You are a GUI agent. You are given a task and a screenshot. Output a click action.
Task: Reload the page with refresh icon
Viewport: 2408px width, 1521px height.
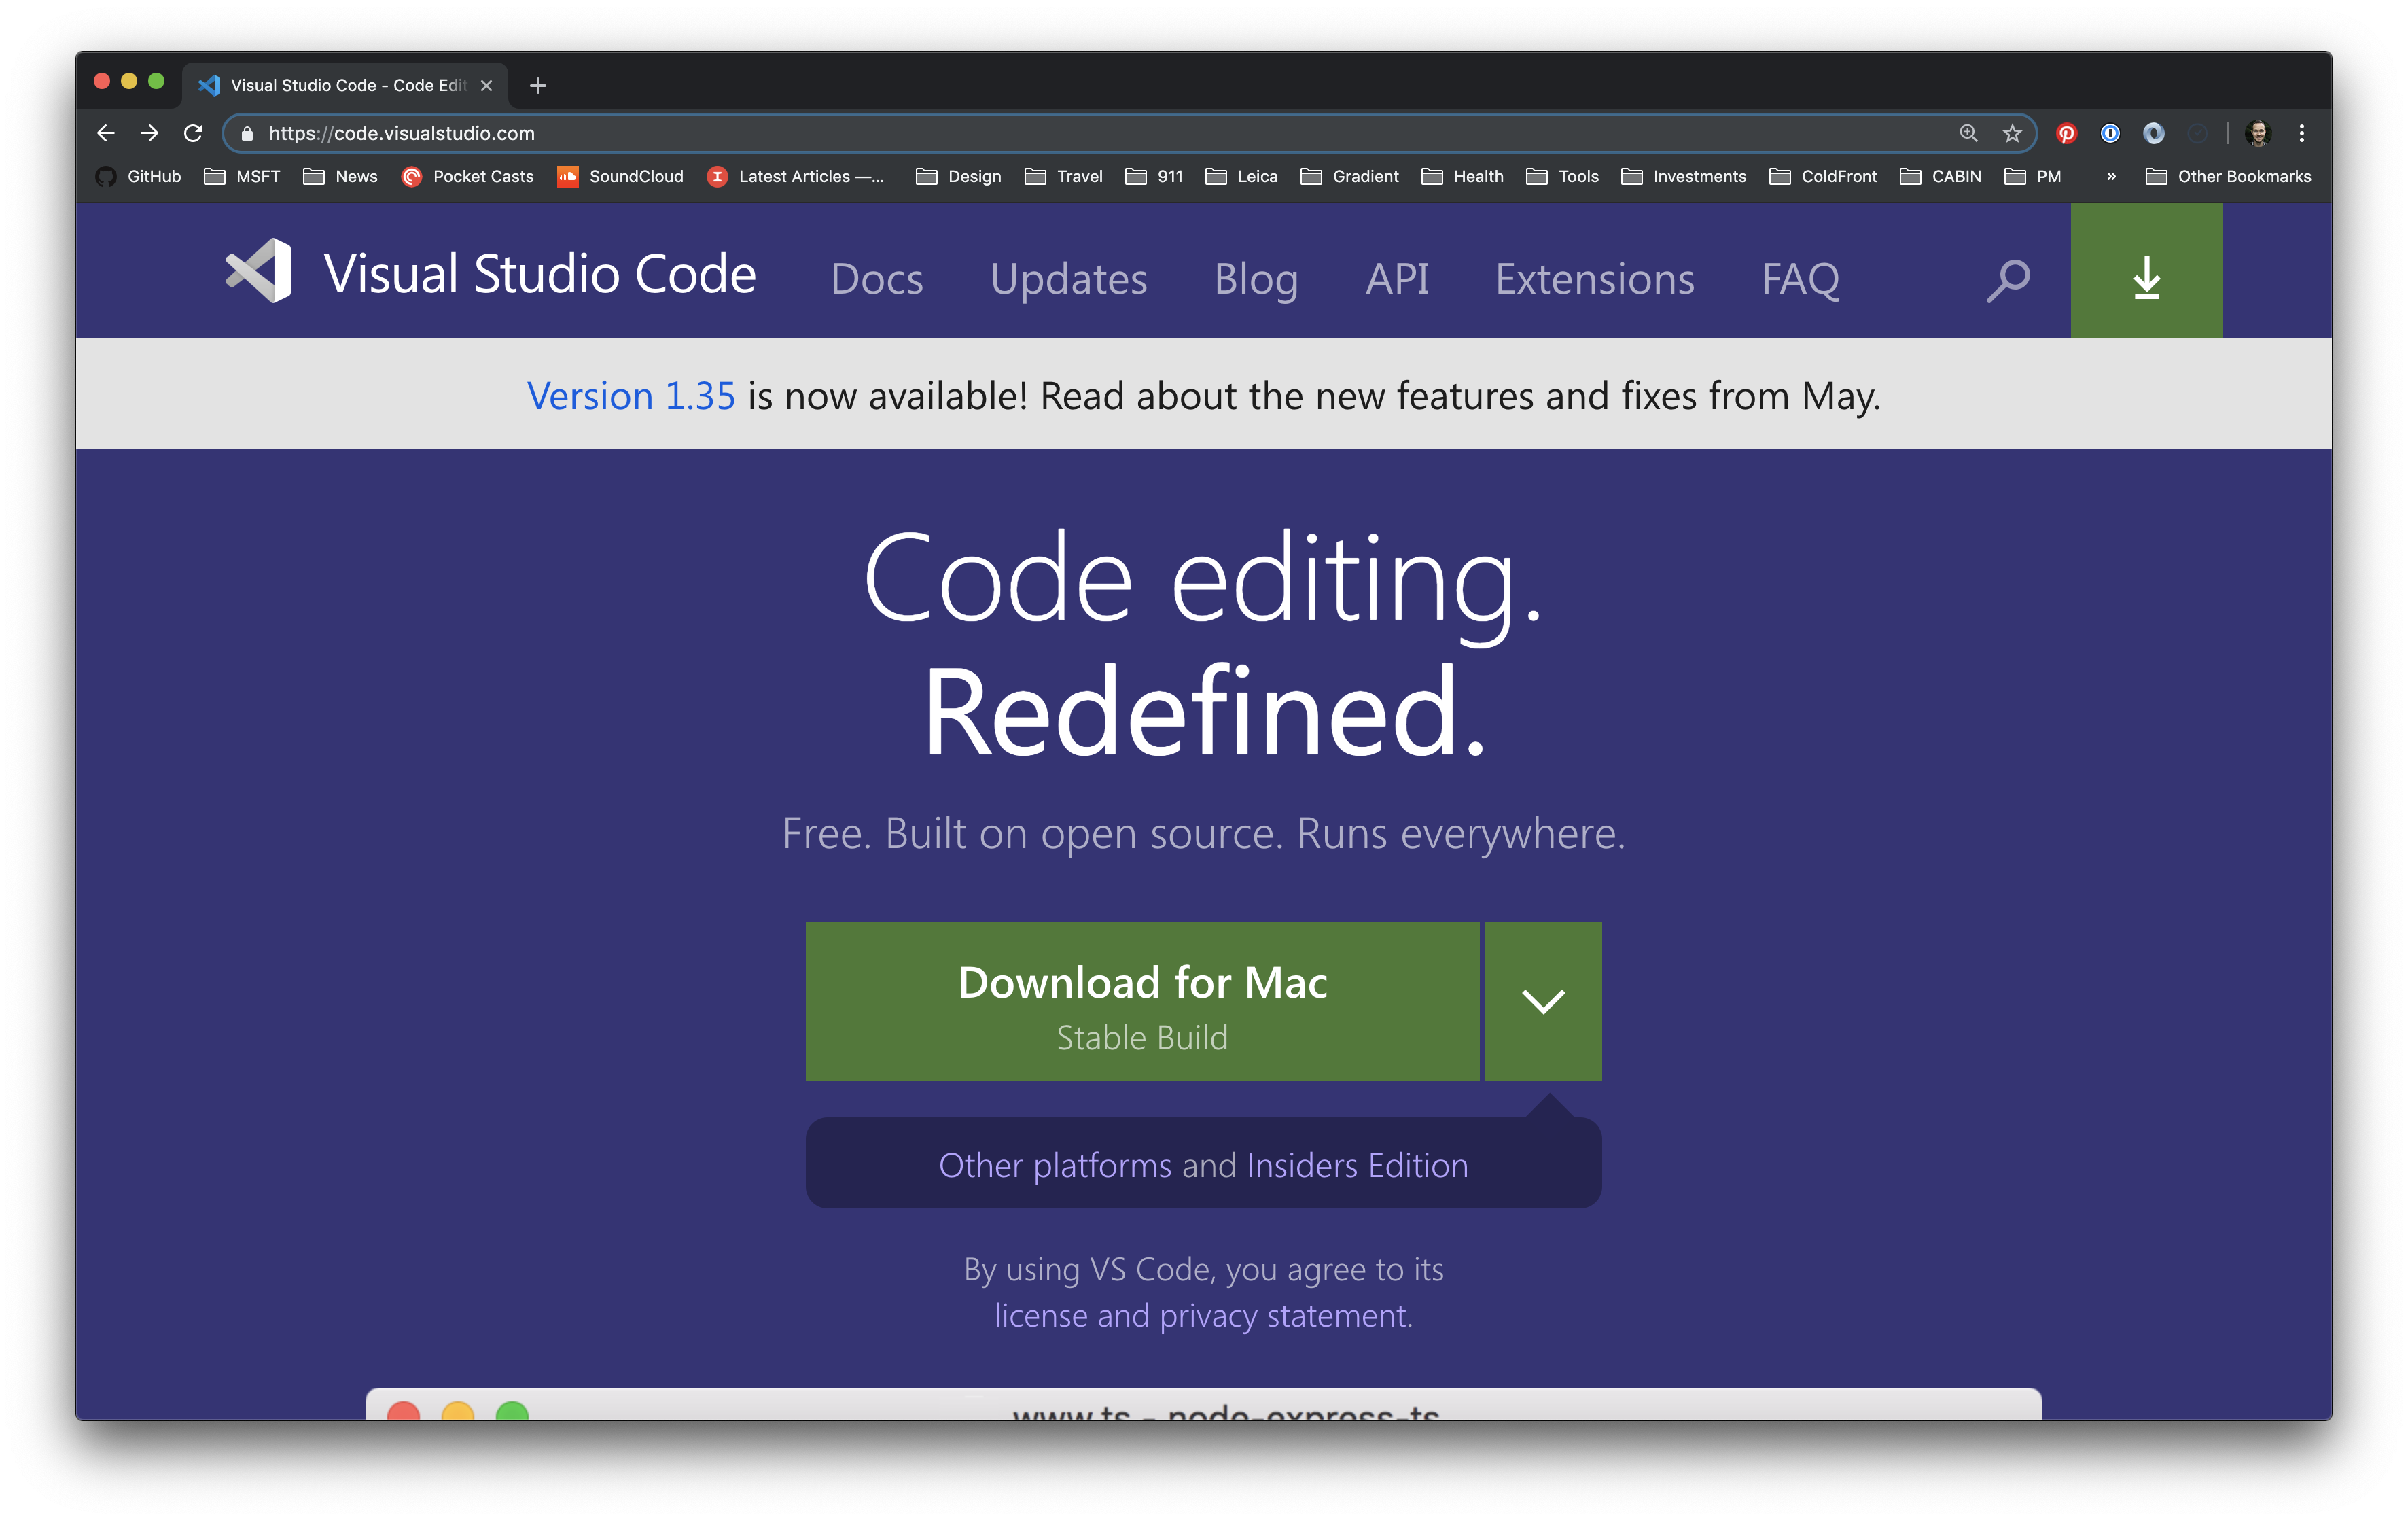pyautogui.click(x=194, y=134)
